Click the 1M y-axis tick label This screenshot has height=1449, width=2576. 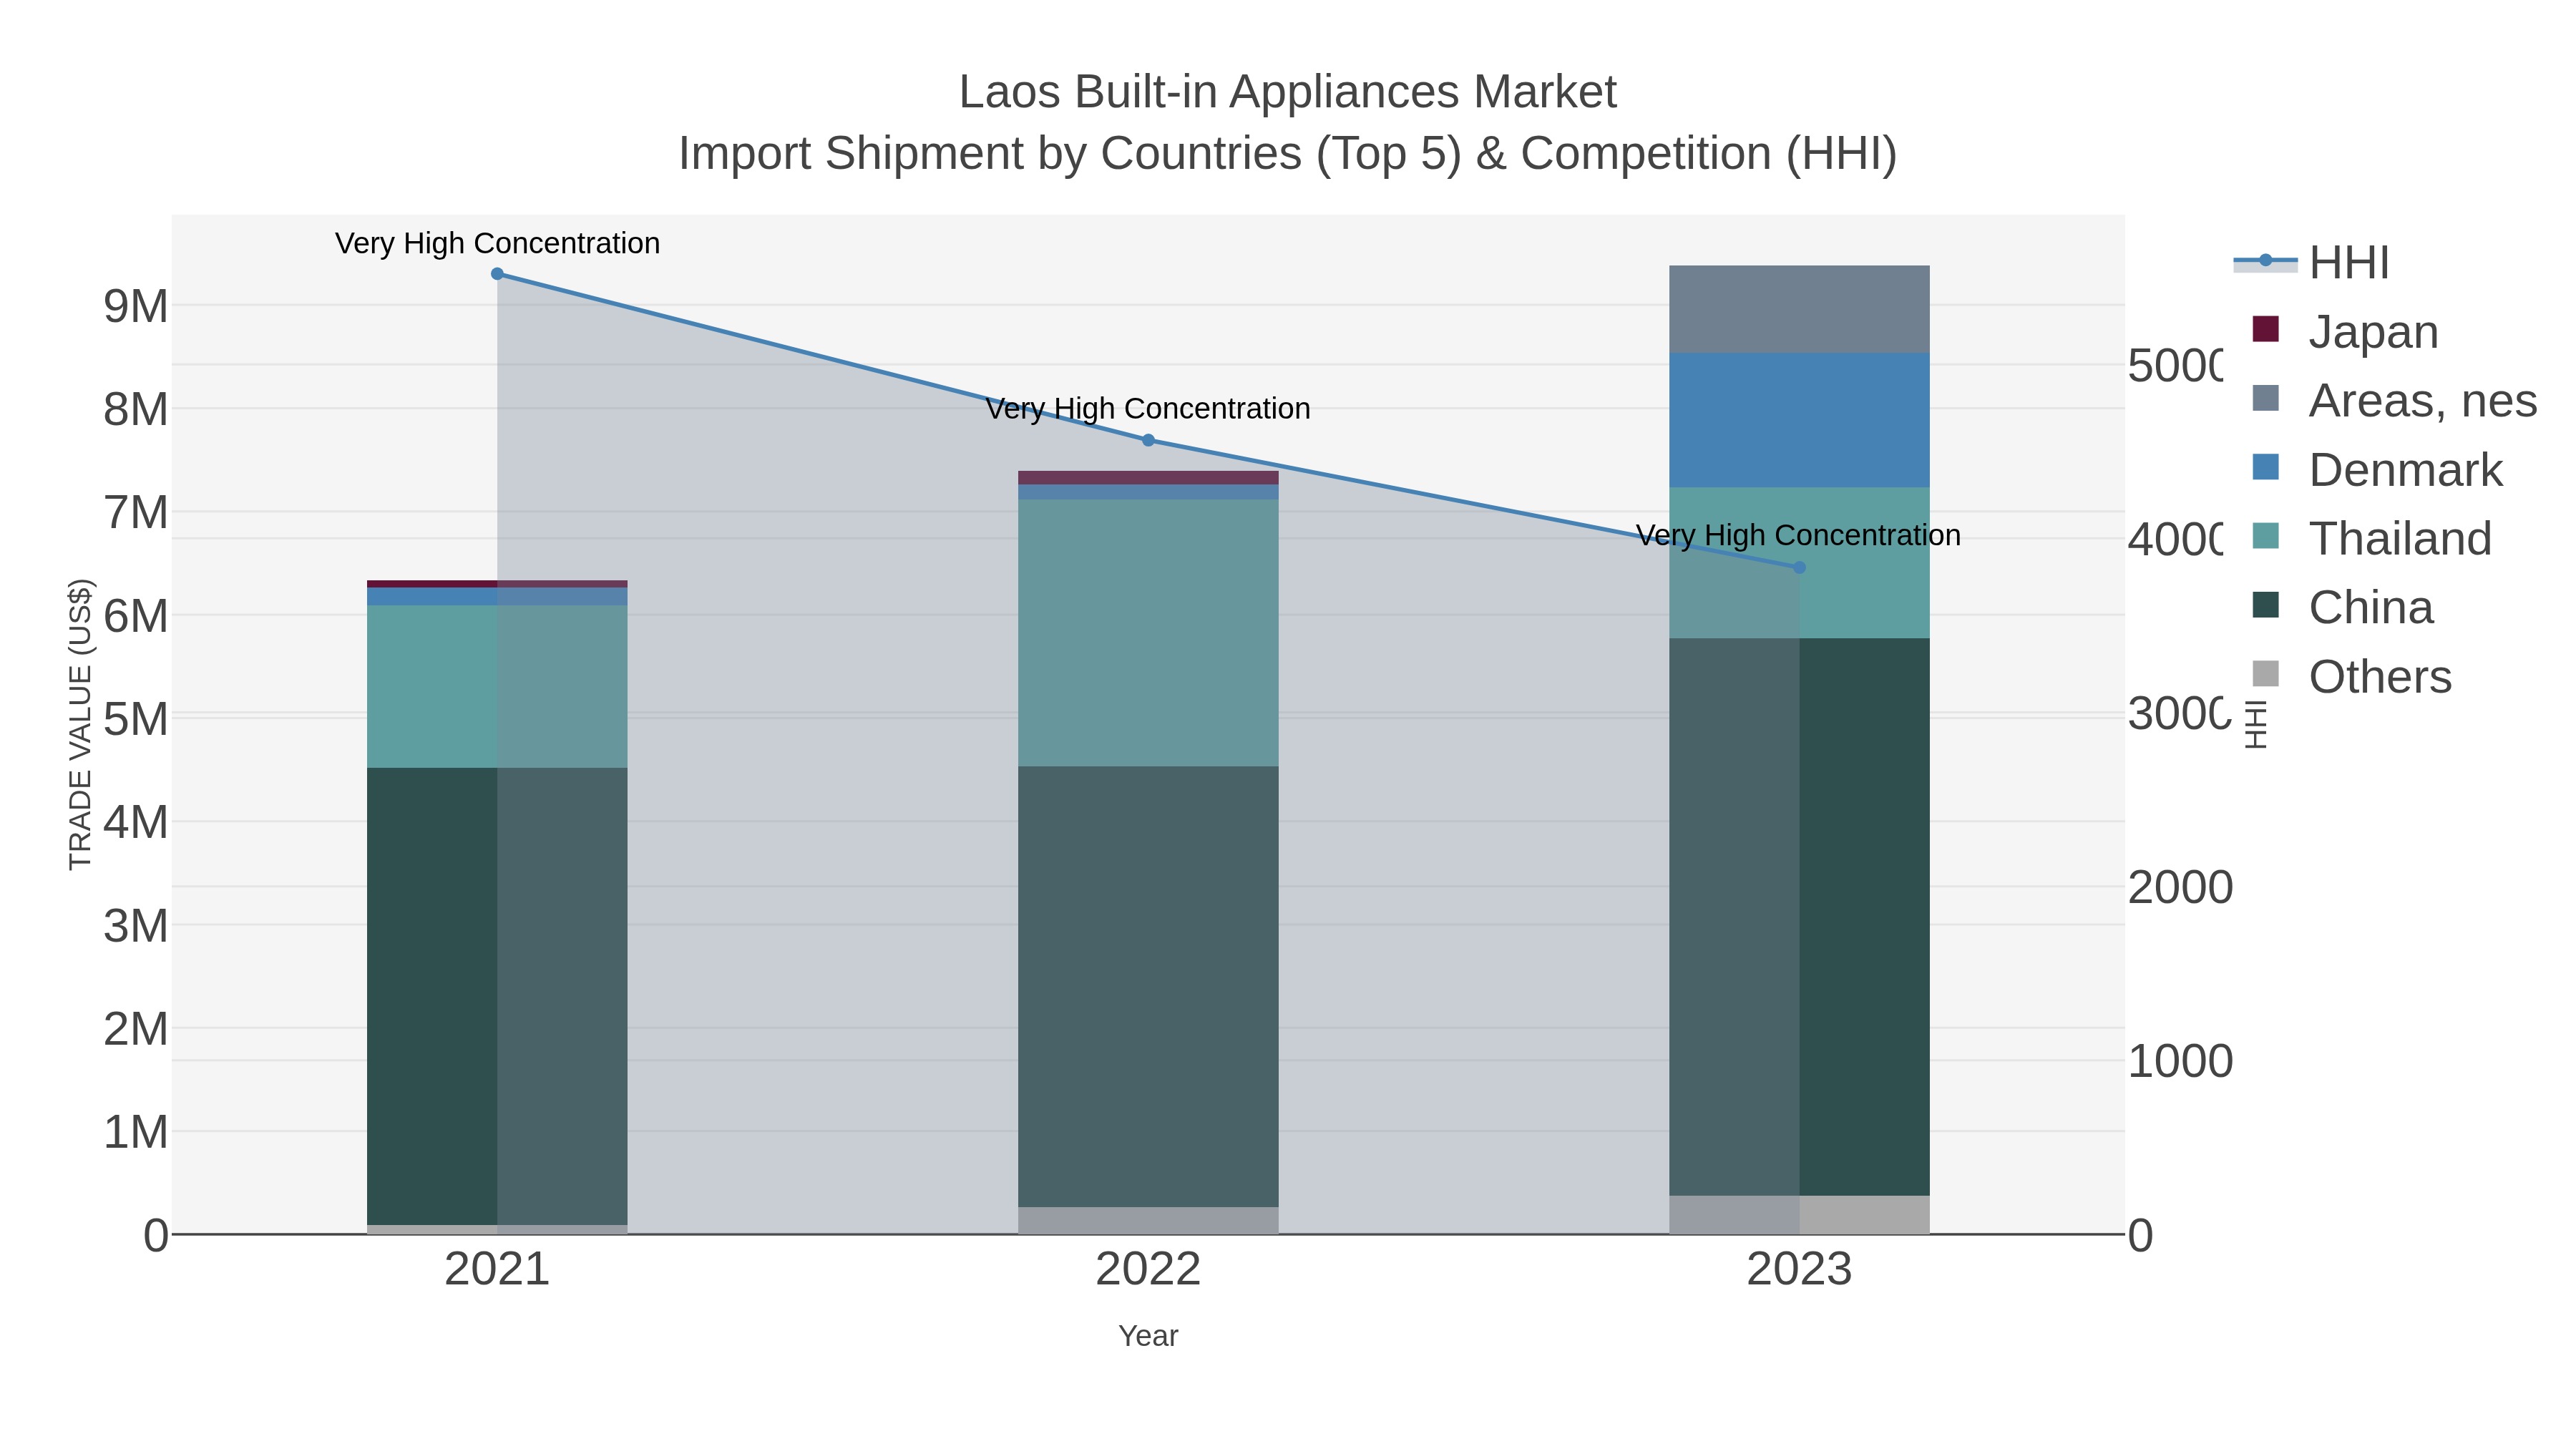136,1132
